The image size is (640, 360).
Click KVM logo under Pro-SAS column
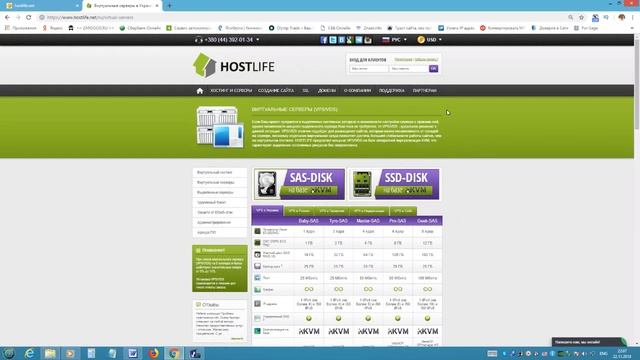pyautogui.click(x=398, y=331)
